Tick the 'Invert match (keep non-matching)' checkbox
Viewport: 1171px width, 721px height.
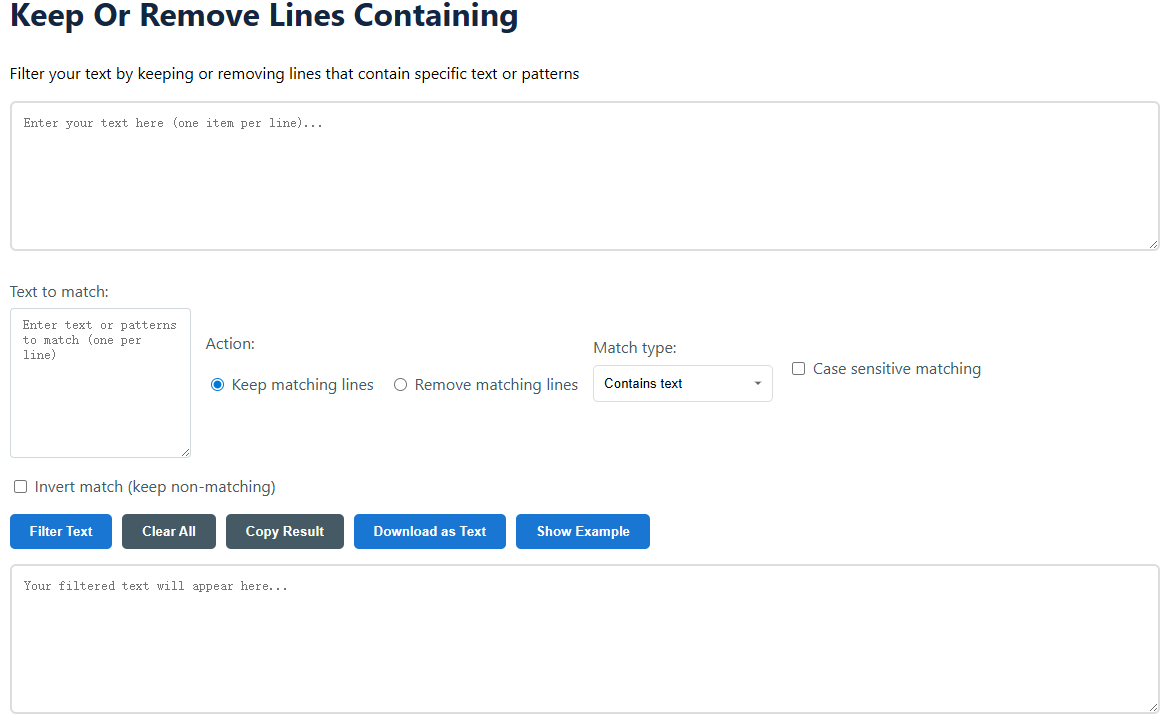(x=21, y=487)
